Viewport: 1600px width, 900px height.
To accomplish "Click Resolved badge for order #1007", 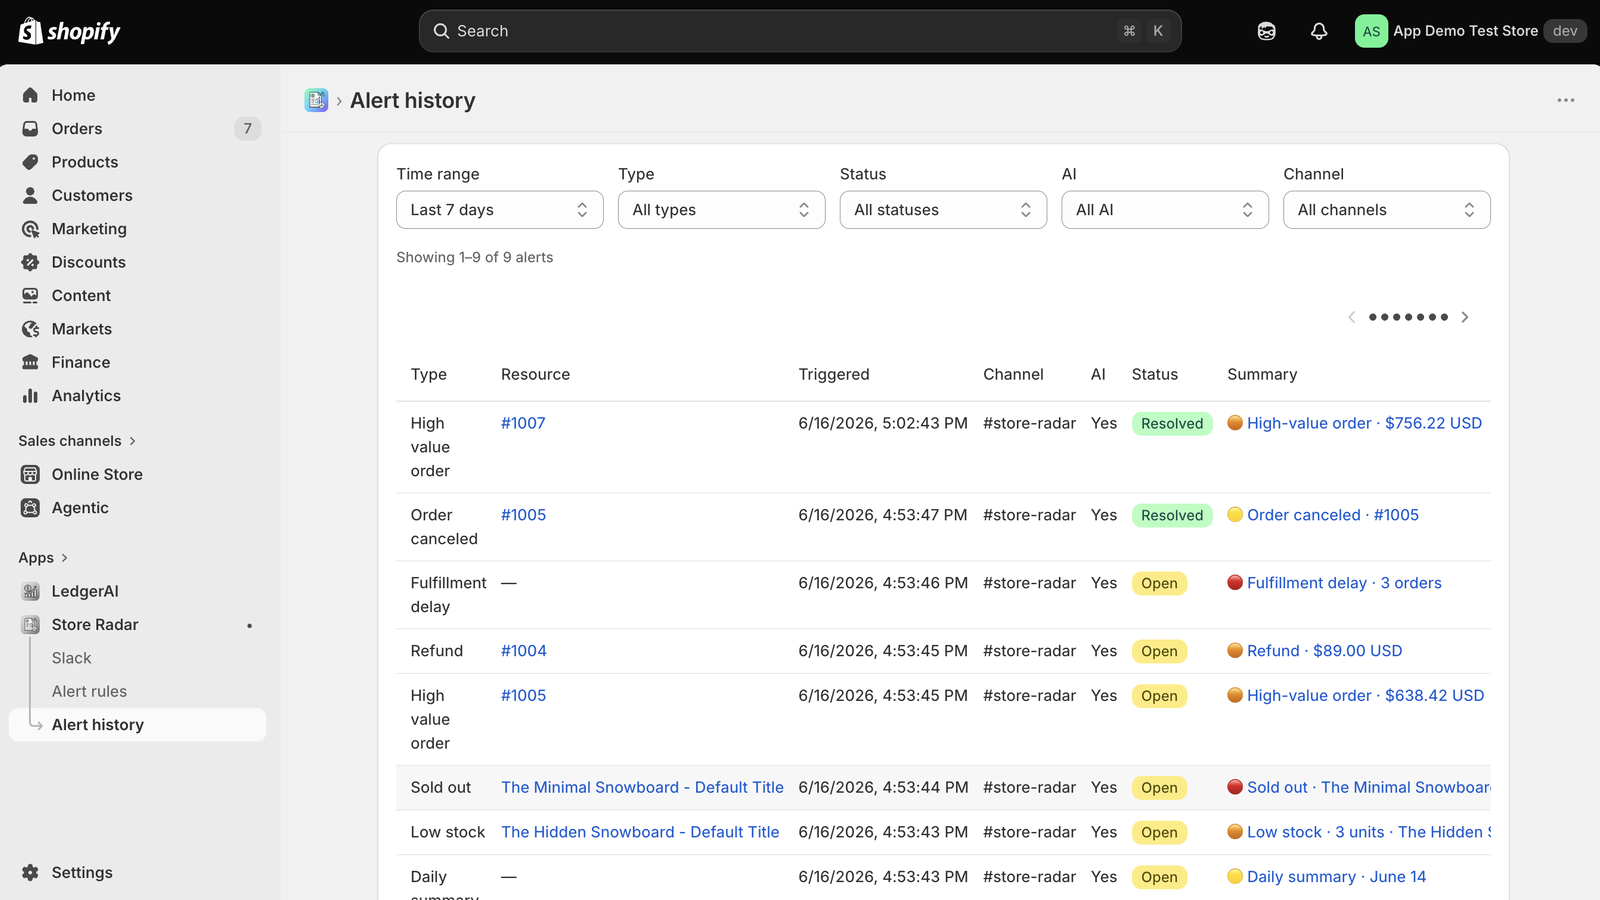I will click(1172, 424).
